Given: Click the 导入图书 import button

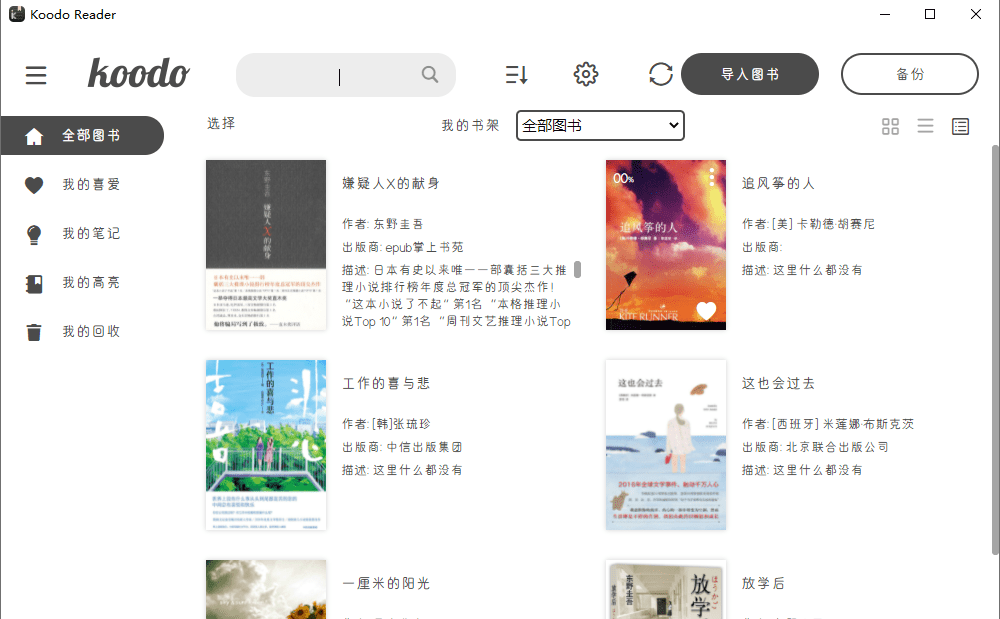Looking at the screenshot, I should (x=749, y=74).
